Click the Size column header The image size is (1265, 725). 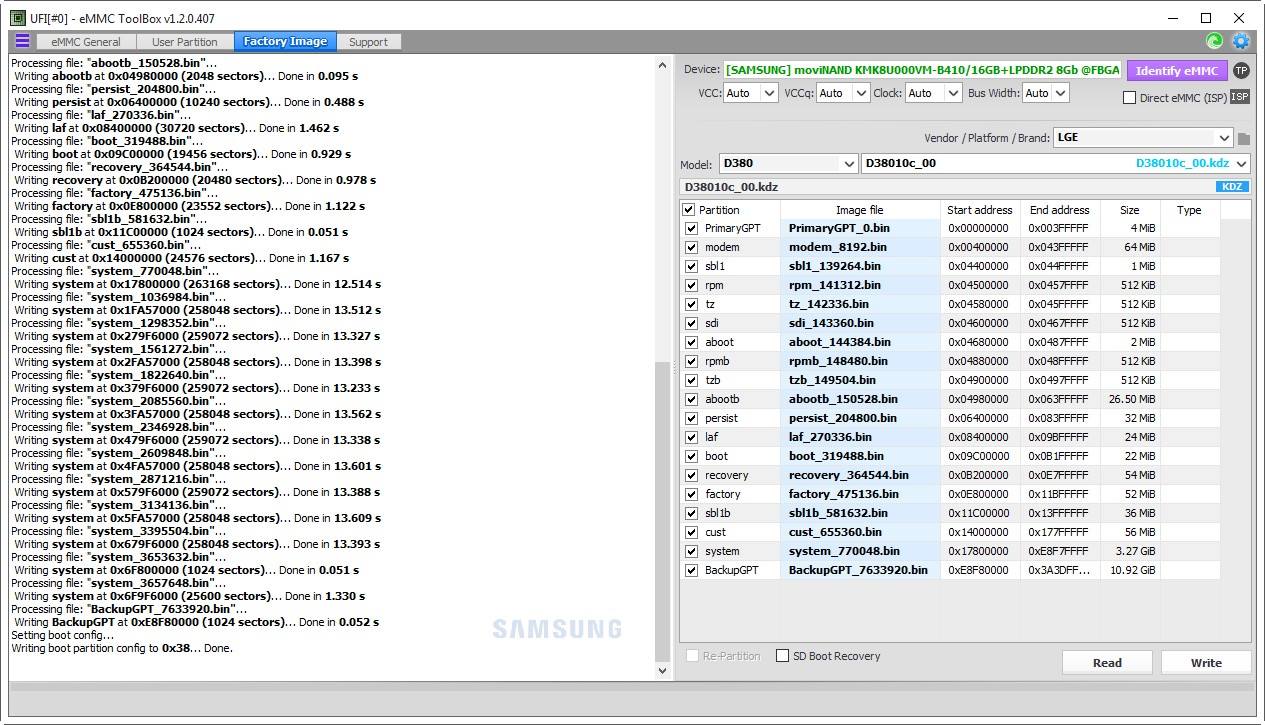[x=1130, y=210]
